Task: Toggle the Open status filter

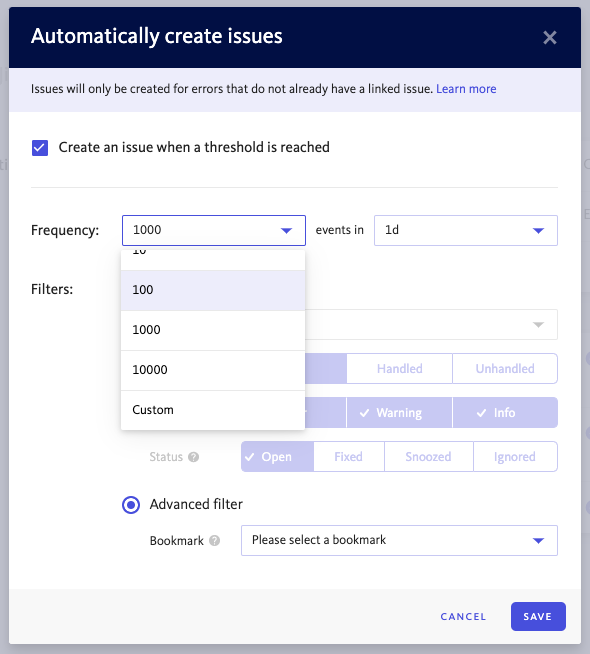Action: 277,457
